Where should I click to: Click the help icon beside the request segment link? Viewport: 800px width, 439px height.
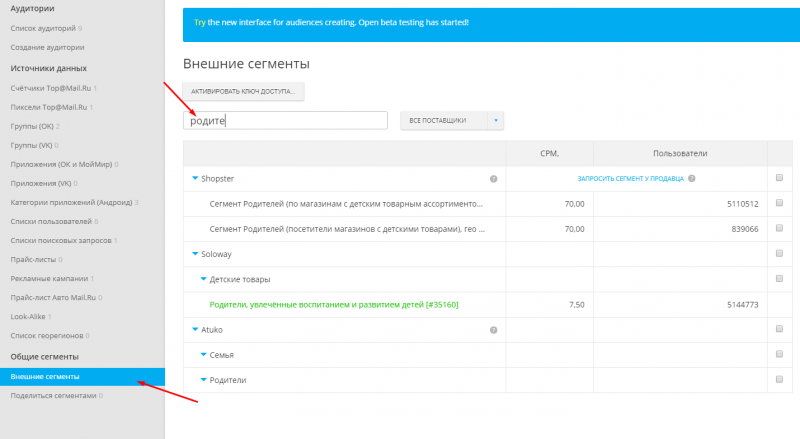pos(691,178)
